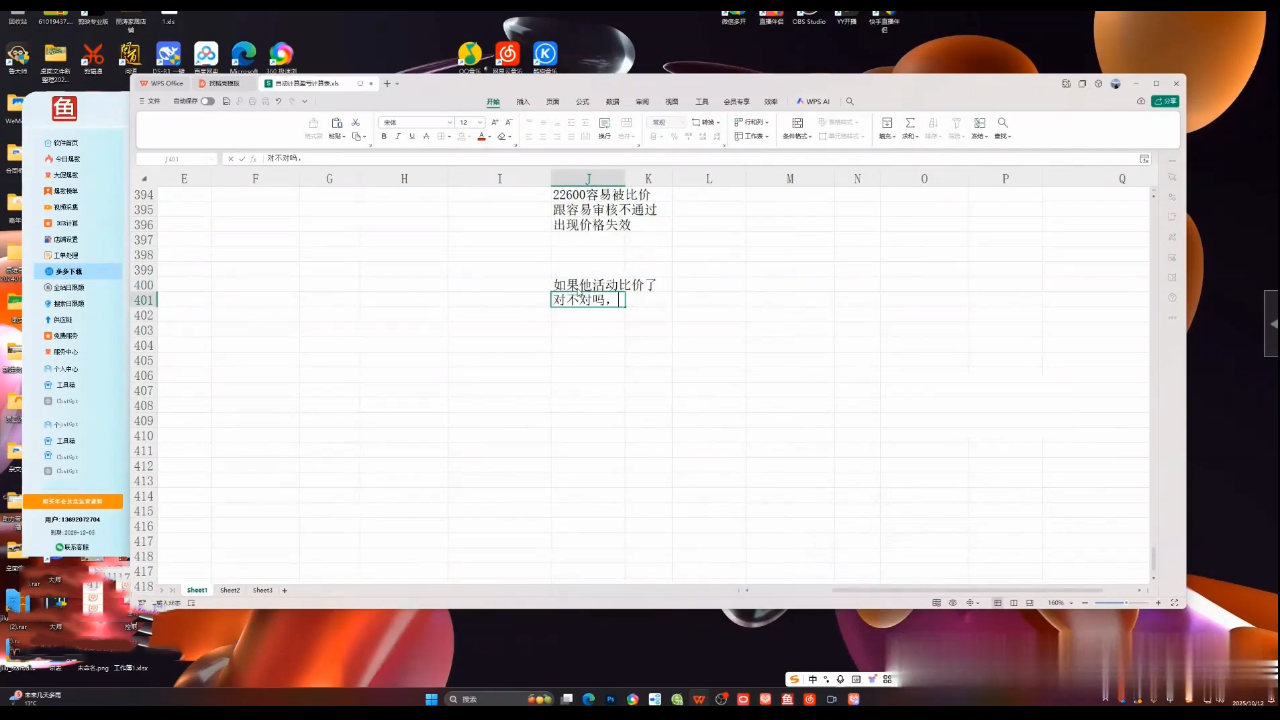Expand the font color dropdown arrow
The height and width of the screenshot is (720, 1280).
pyautogui.click(x=490, y=136)
